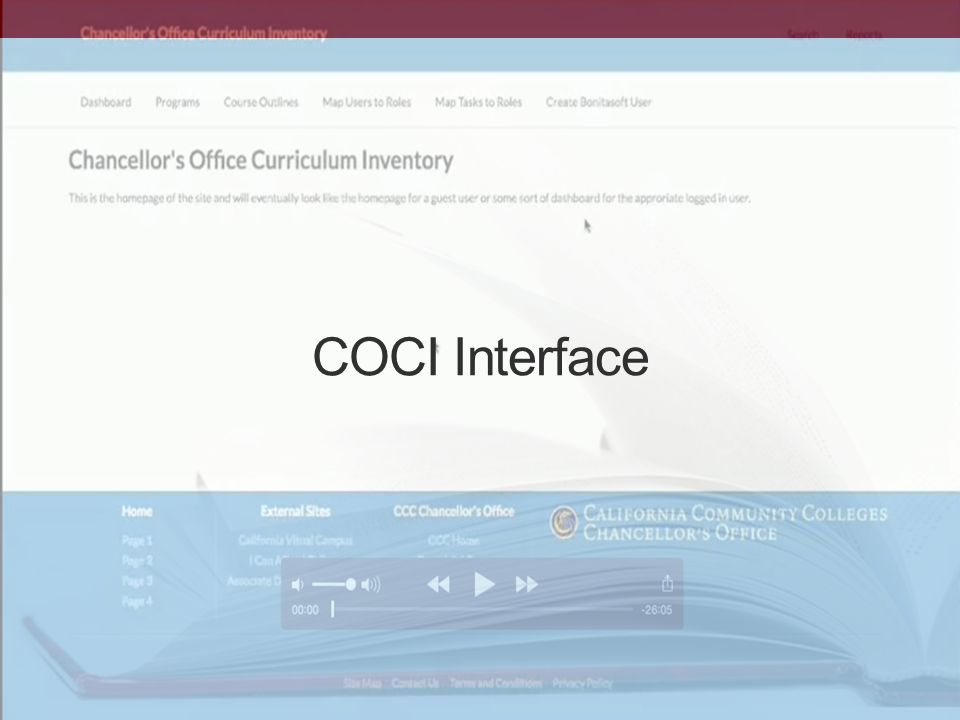Click the California Community Colleges seal logo
Image resolution: width=960 pixels, height=720 pixels.
[x=563, y=522]
